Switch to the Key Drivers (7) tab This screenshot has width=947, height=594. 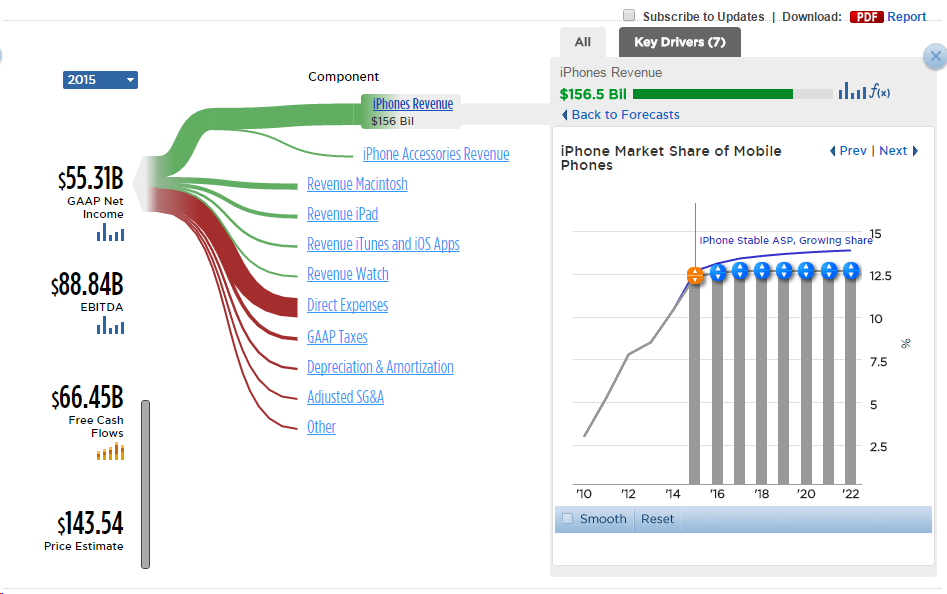click(x=679, y=42)
